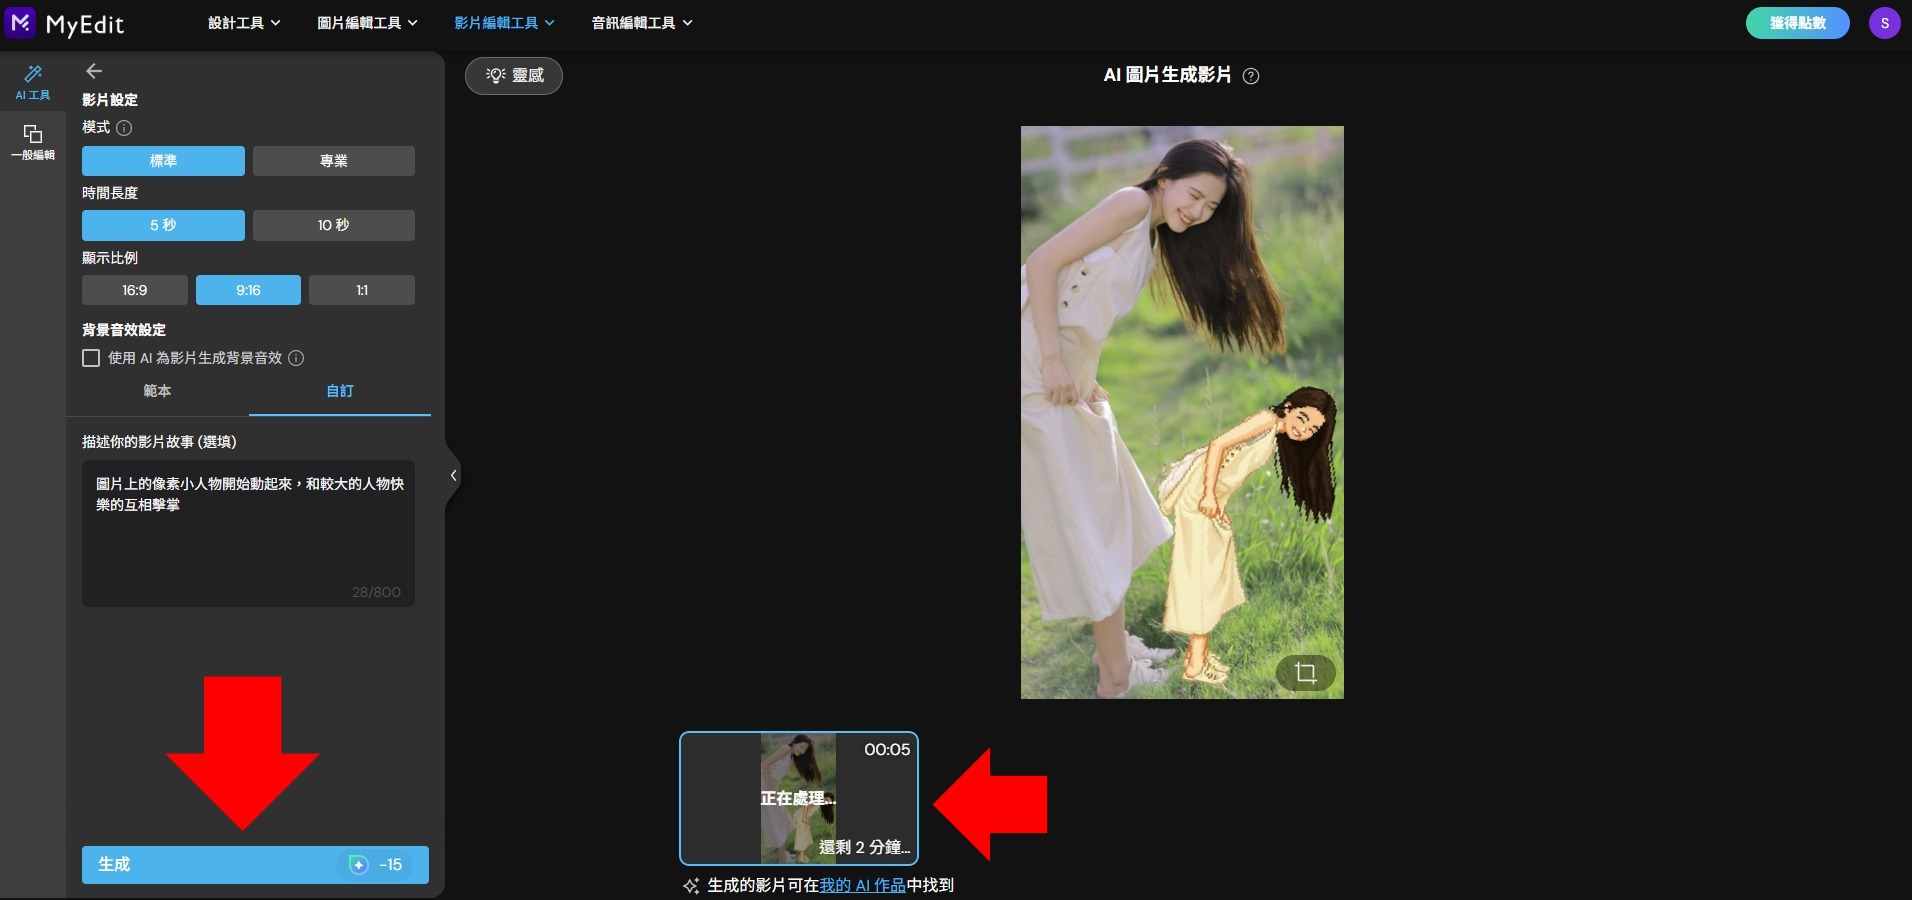Viewport: 1912px width, 900px height.
Task: Click the 生成 button
Action: (255, 865)
